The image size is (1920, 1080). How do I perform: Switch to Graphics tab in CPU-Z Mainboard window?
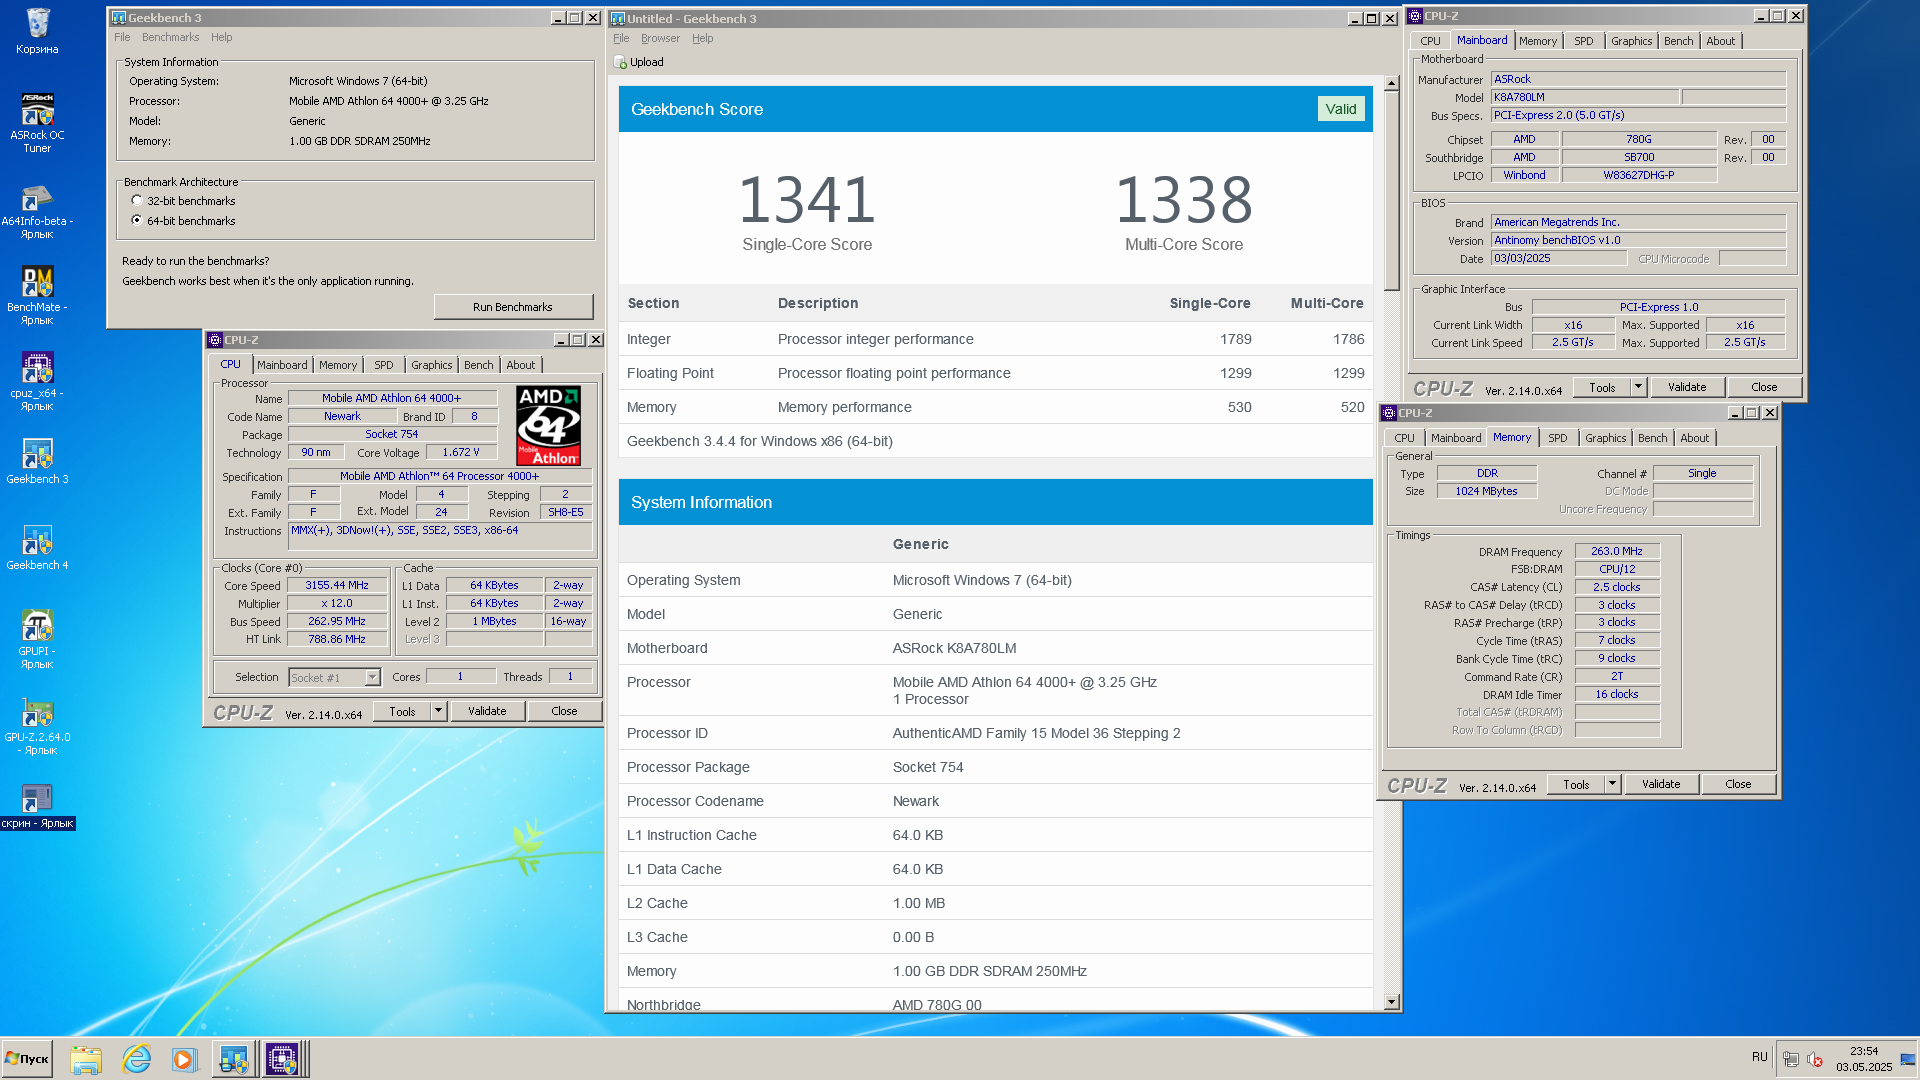tap(1631, 41)
